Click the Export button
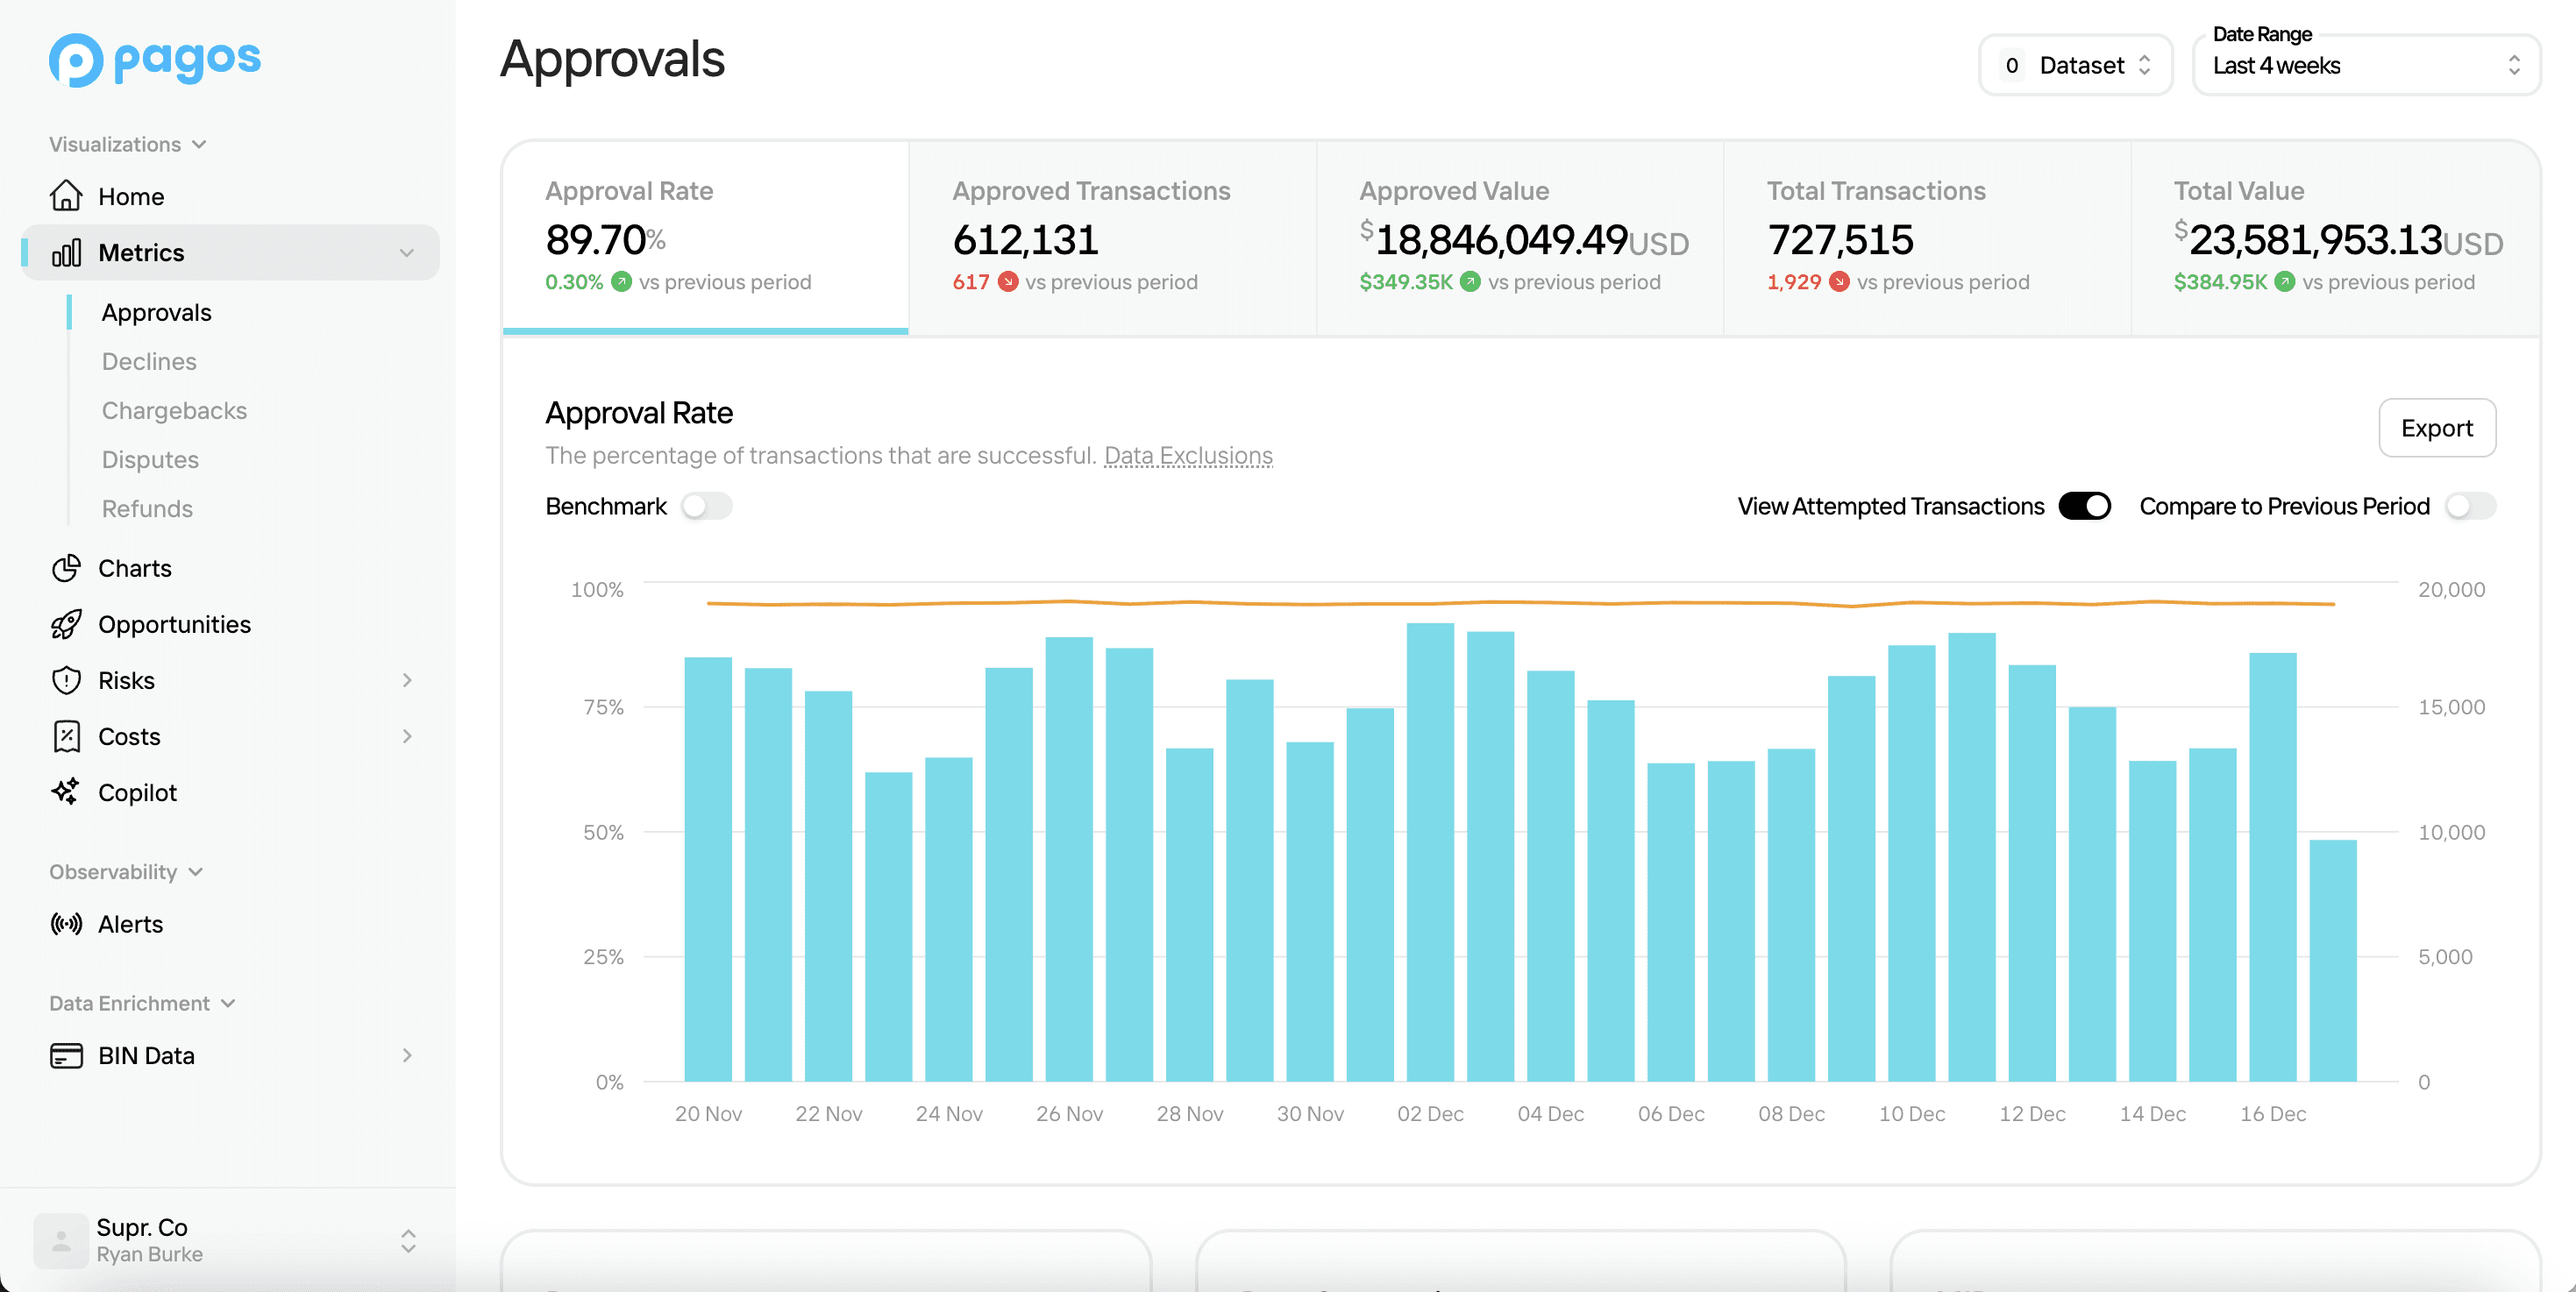The width and height of the screenshot is (2576, 1292). 2437,428
